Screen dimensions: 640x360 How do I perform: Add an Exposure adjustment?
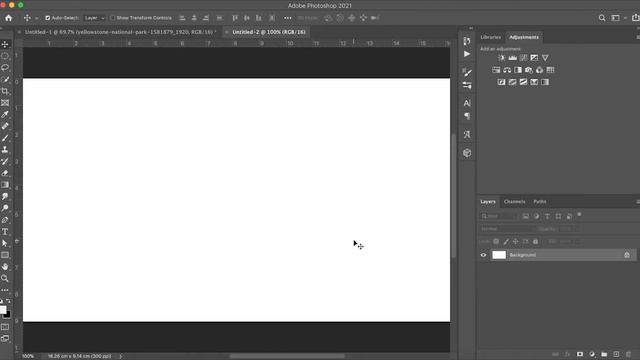534,58
